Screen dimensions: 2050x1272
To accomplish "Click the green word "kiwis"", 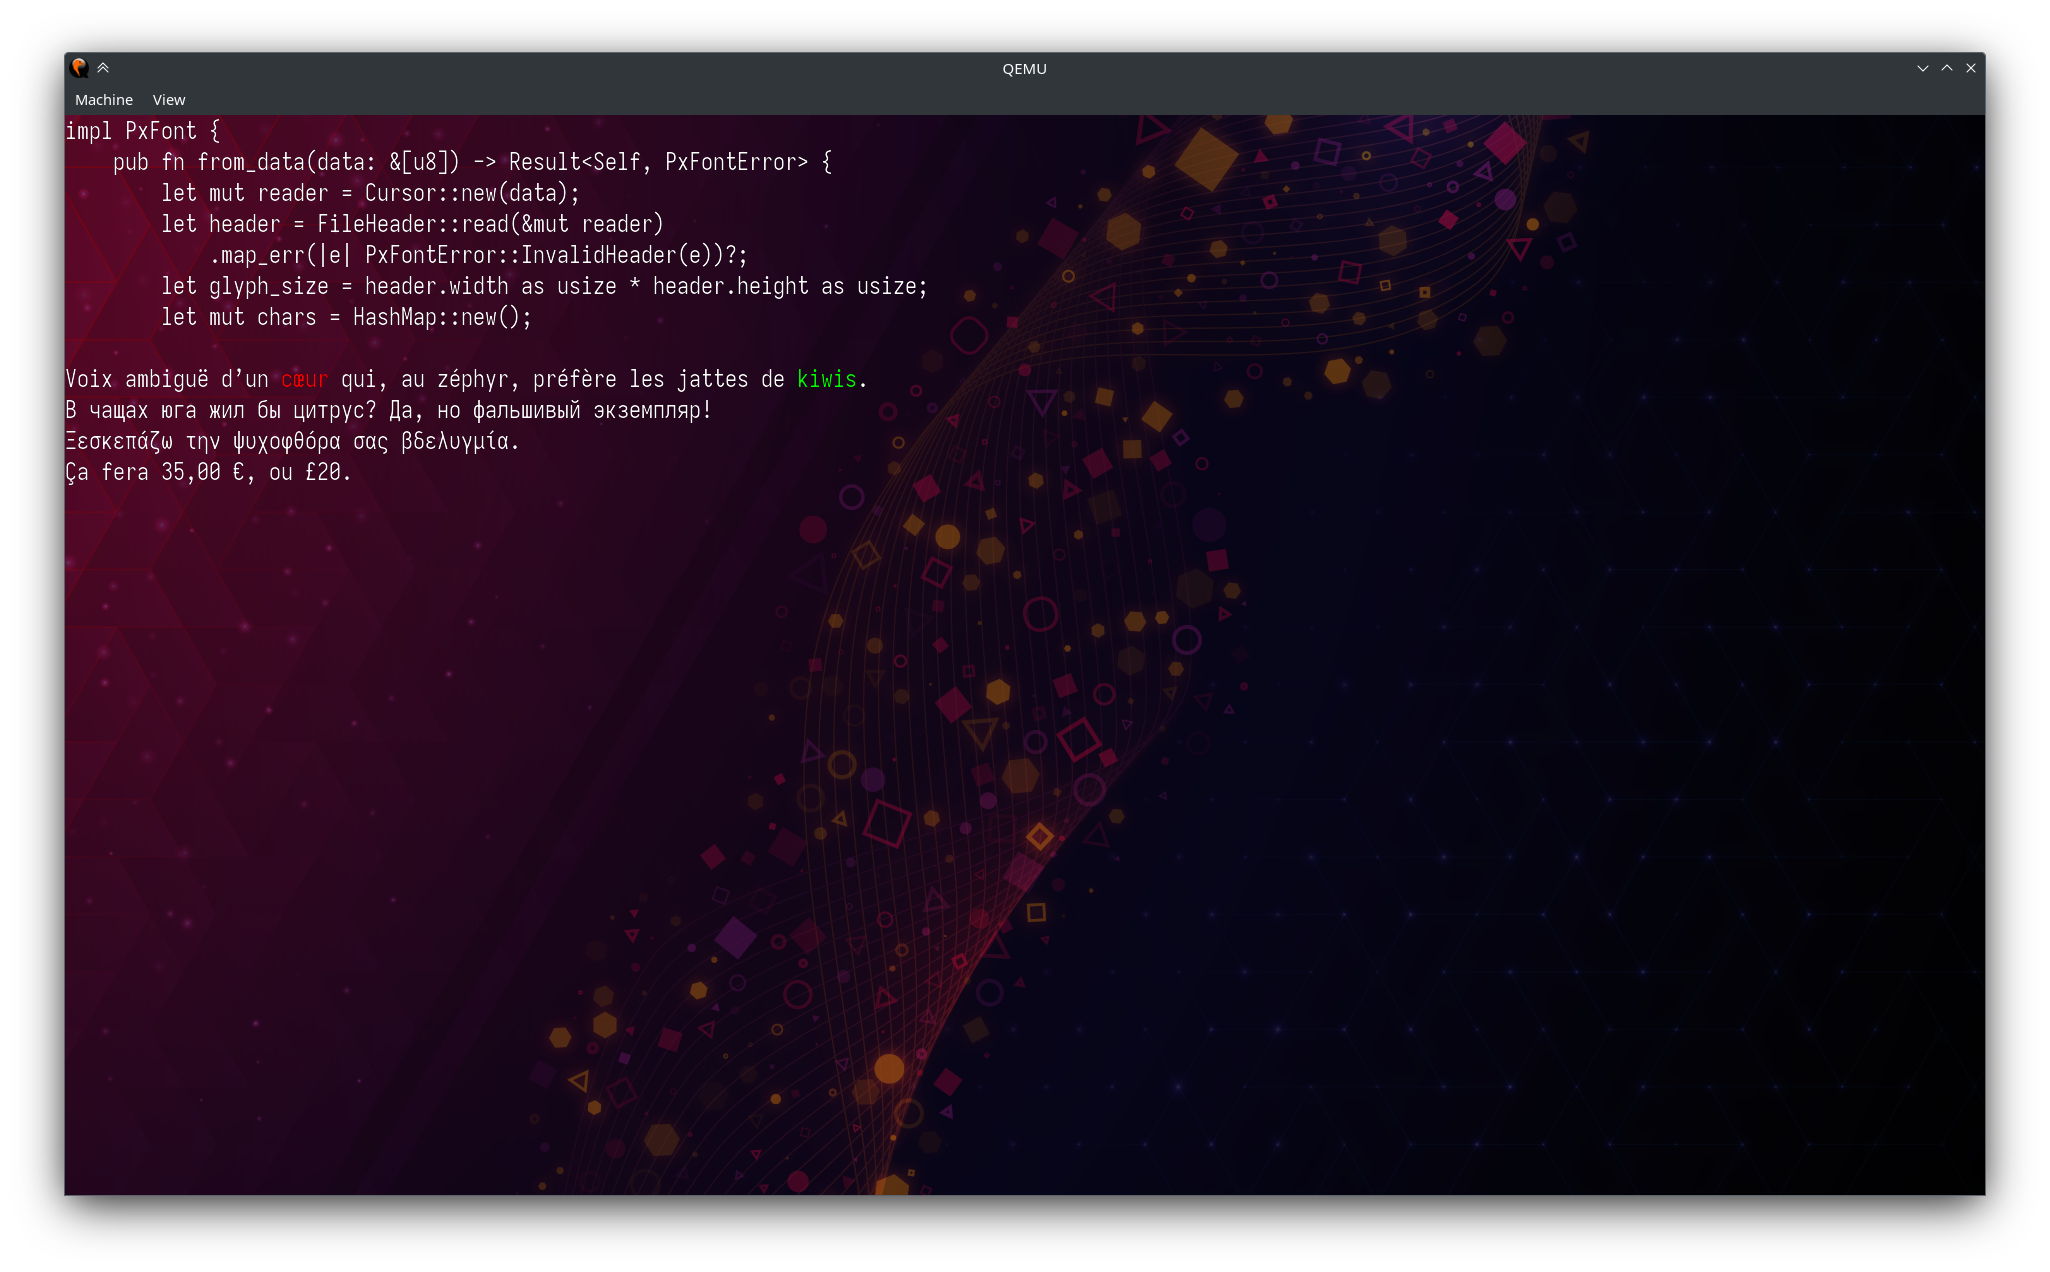I will pos(827,380).
